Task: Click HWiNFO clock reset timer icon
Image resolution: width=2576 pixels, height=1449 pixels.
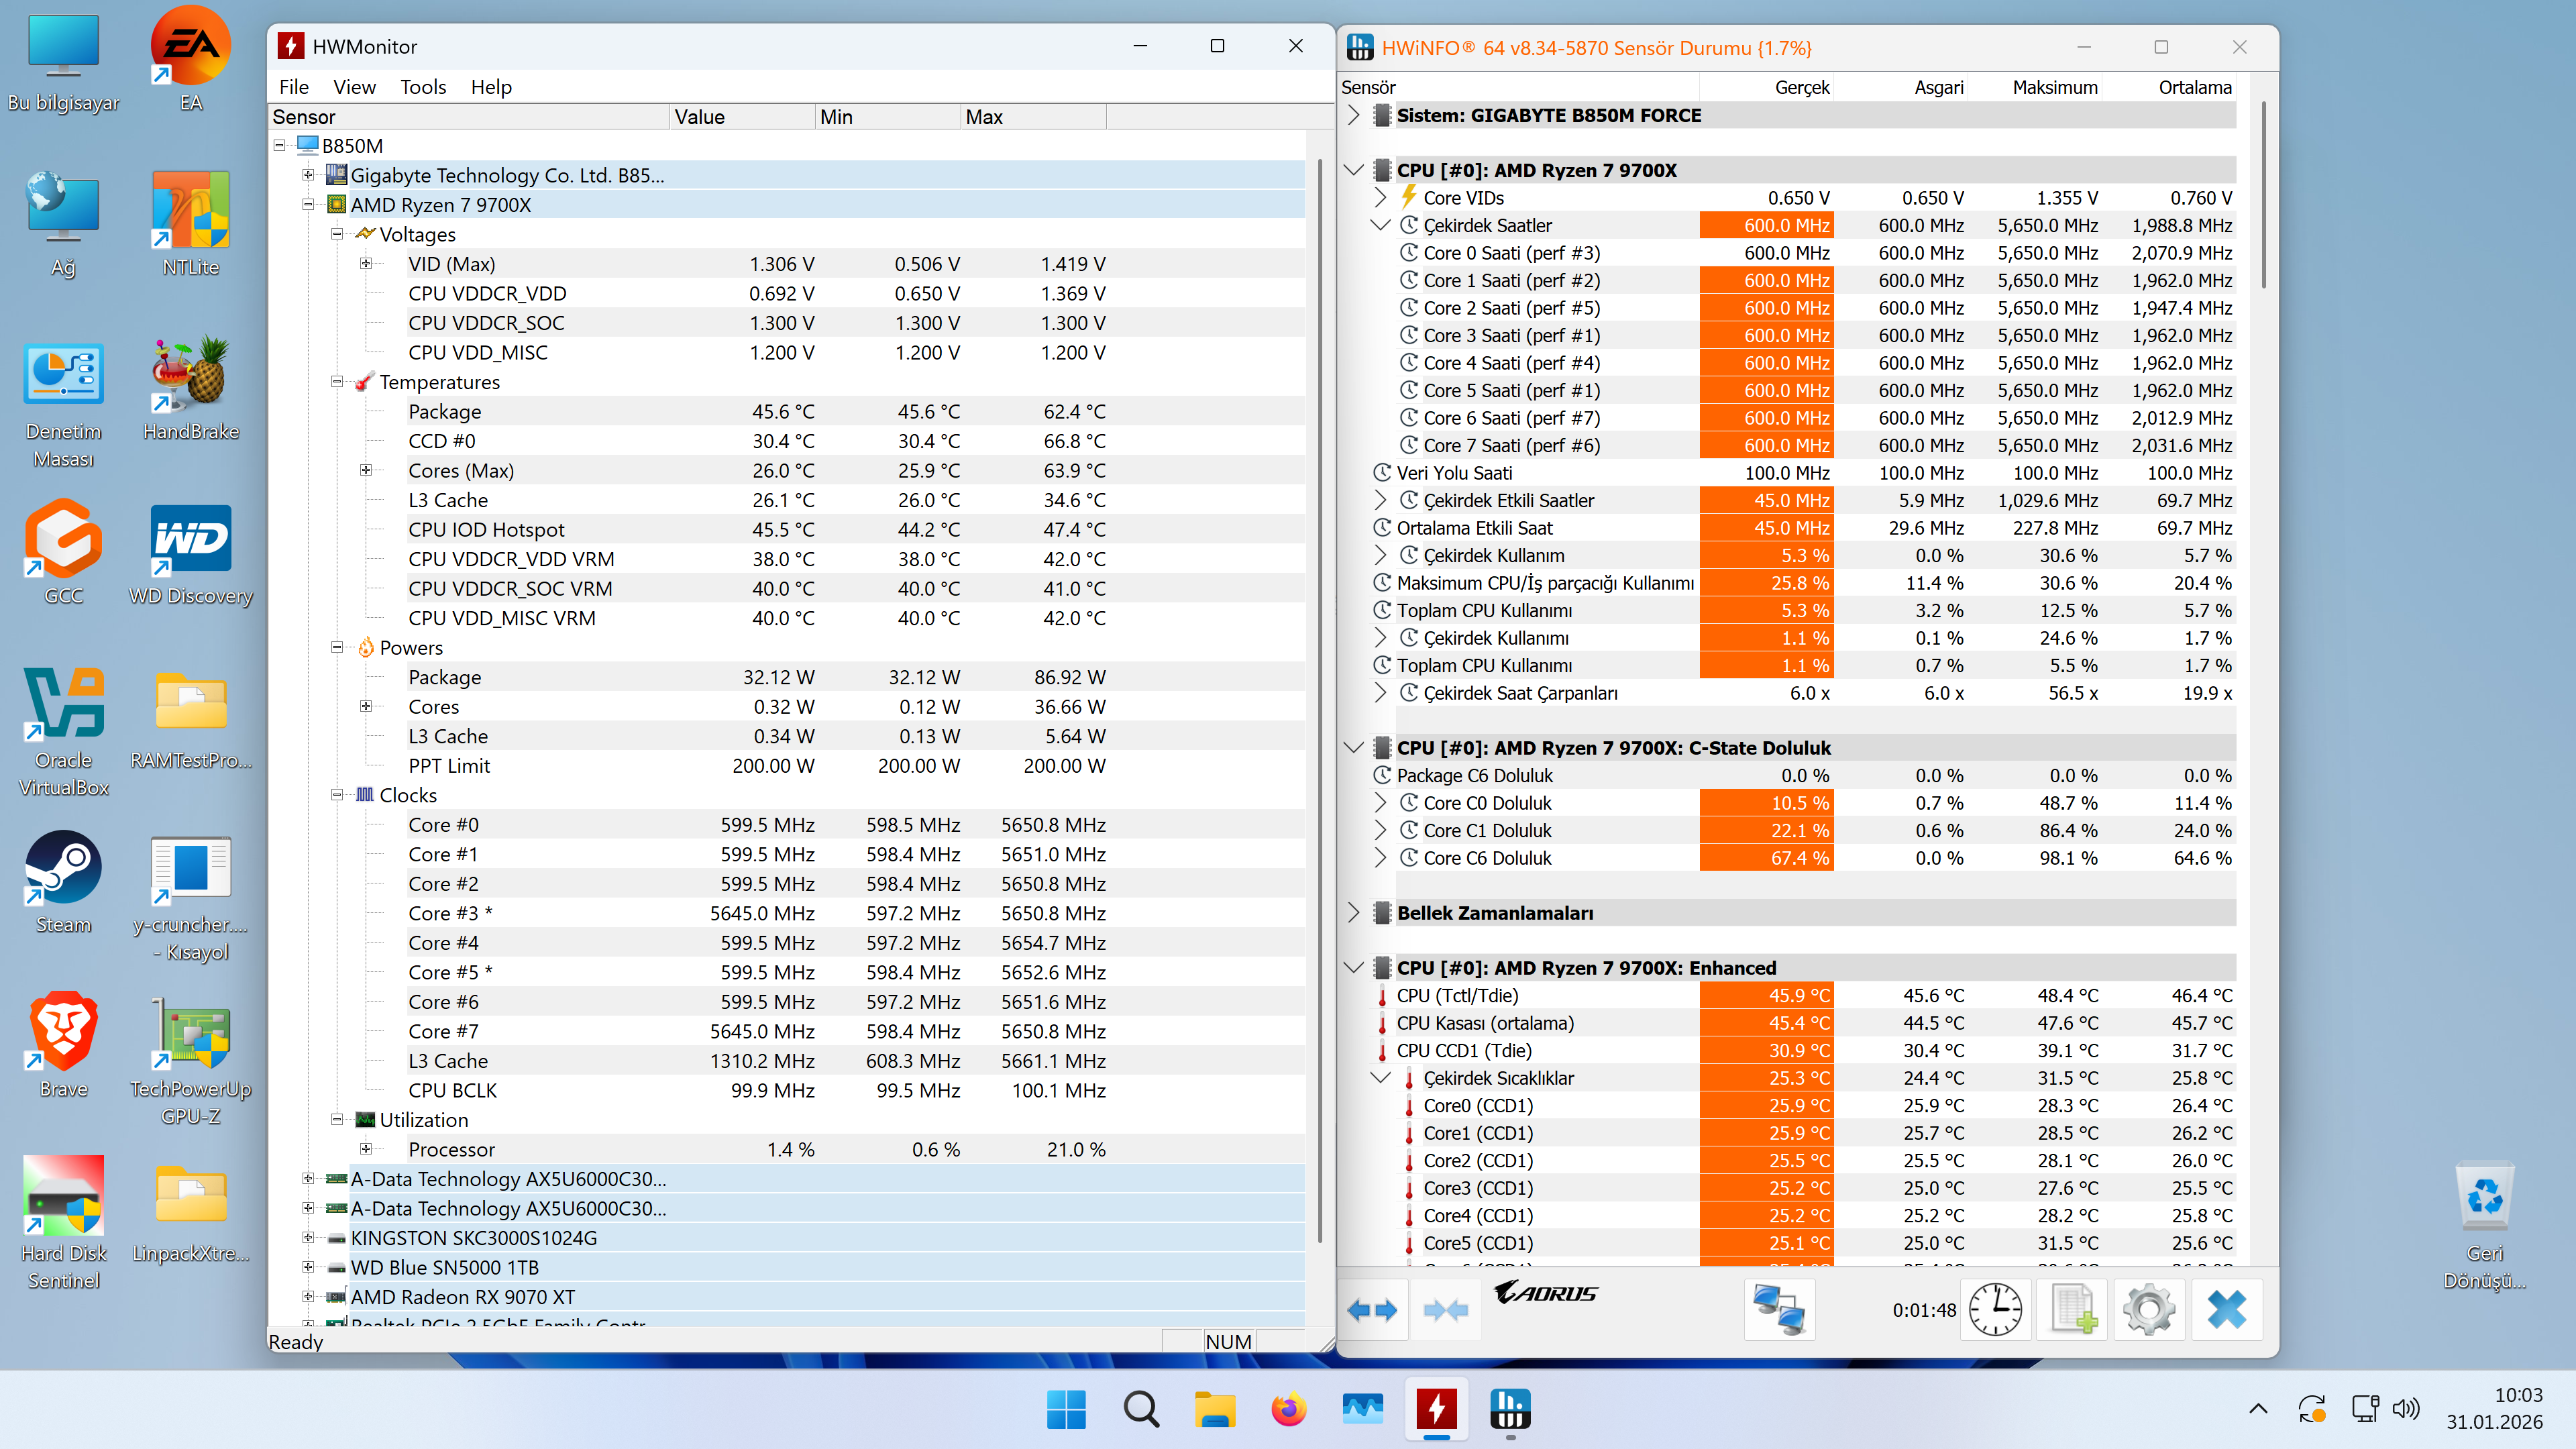Action: tap(1995, 1310)
